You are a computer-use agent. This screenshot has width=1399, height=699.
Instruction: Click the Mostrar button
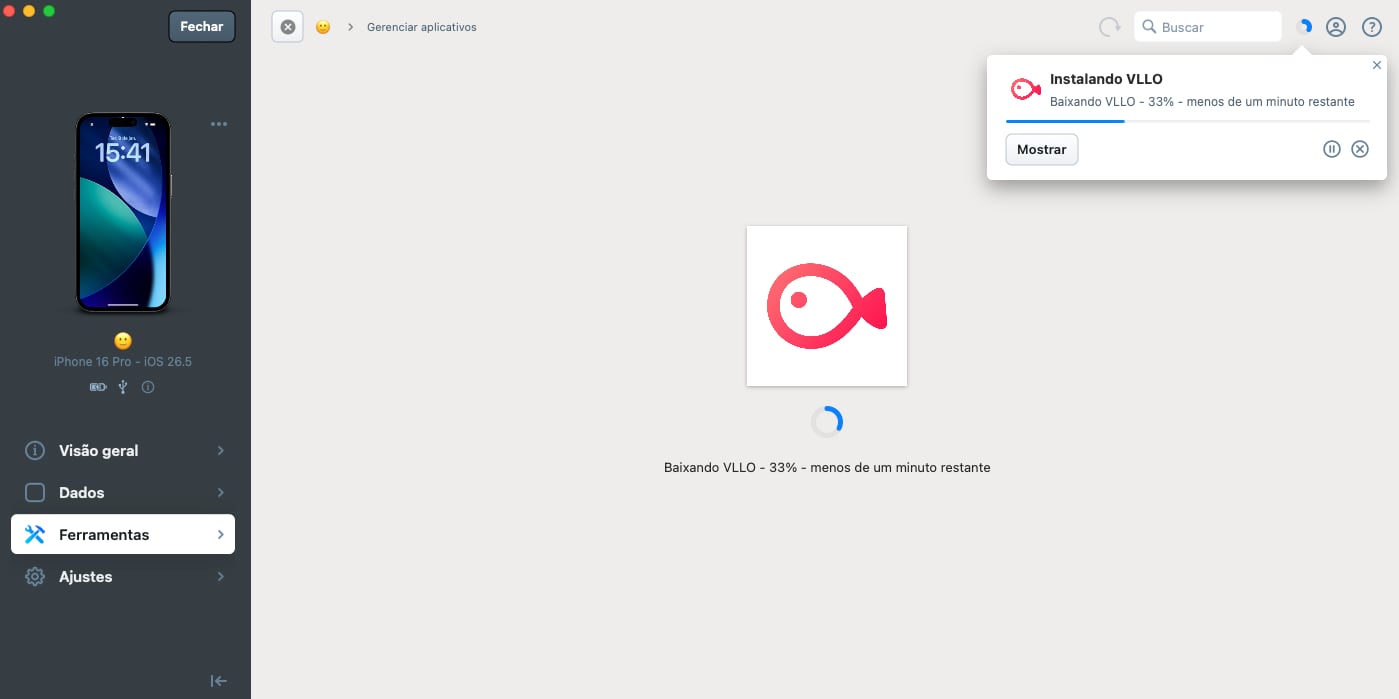1042,149
